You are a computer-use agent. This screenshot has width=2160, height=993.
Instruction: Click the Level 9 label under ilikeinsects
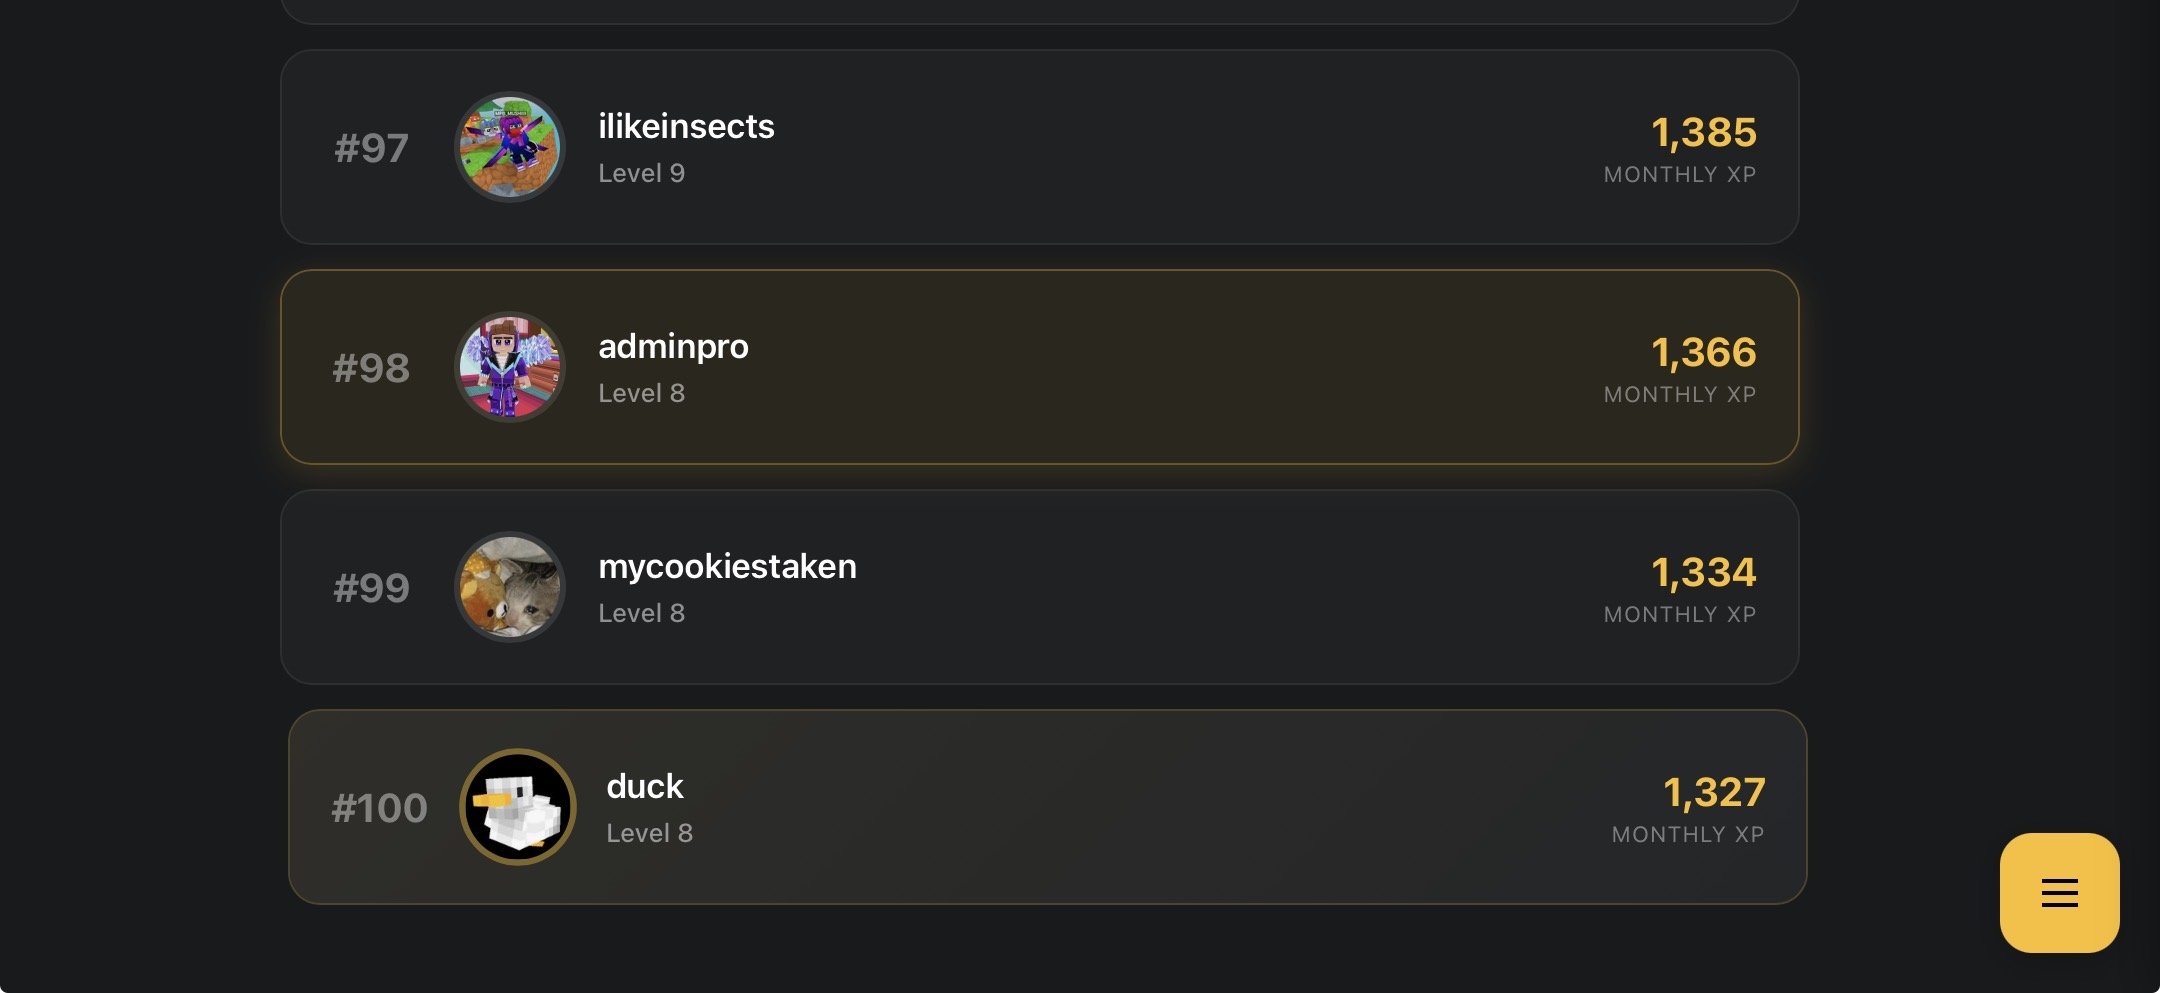click(641, 173)
